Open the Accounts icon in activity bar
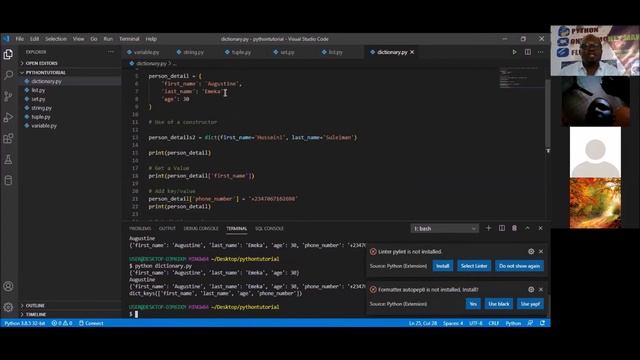This screenshot has height=360, width=640. [x=8, y=286]
